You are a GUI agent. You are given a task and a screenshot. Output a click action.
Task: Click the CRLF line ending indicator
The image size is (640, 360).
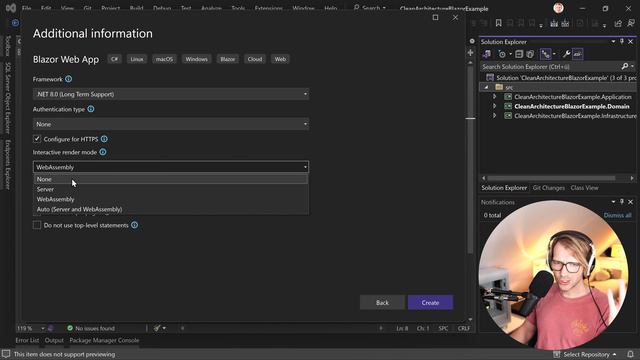pyautogui.click(x=464, y=328)
